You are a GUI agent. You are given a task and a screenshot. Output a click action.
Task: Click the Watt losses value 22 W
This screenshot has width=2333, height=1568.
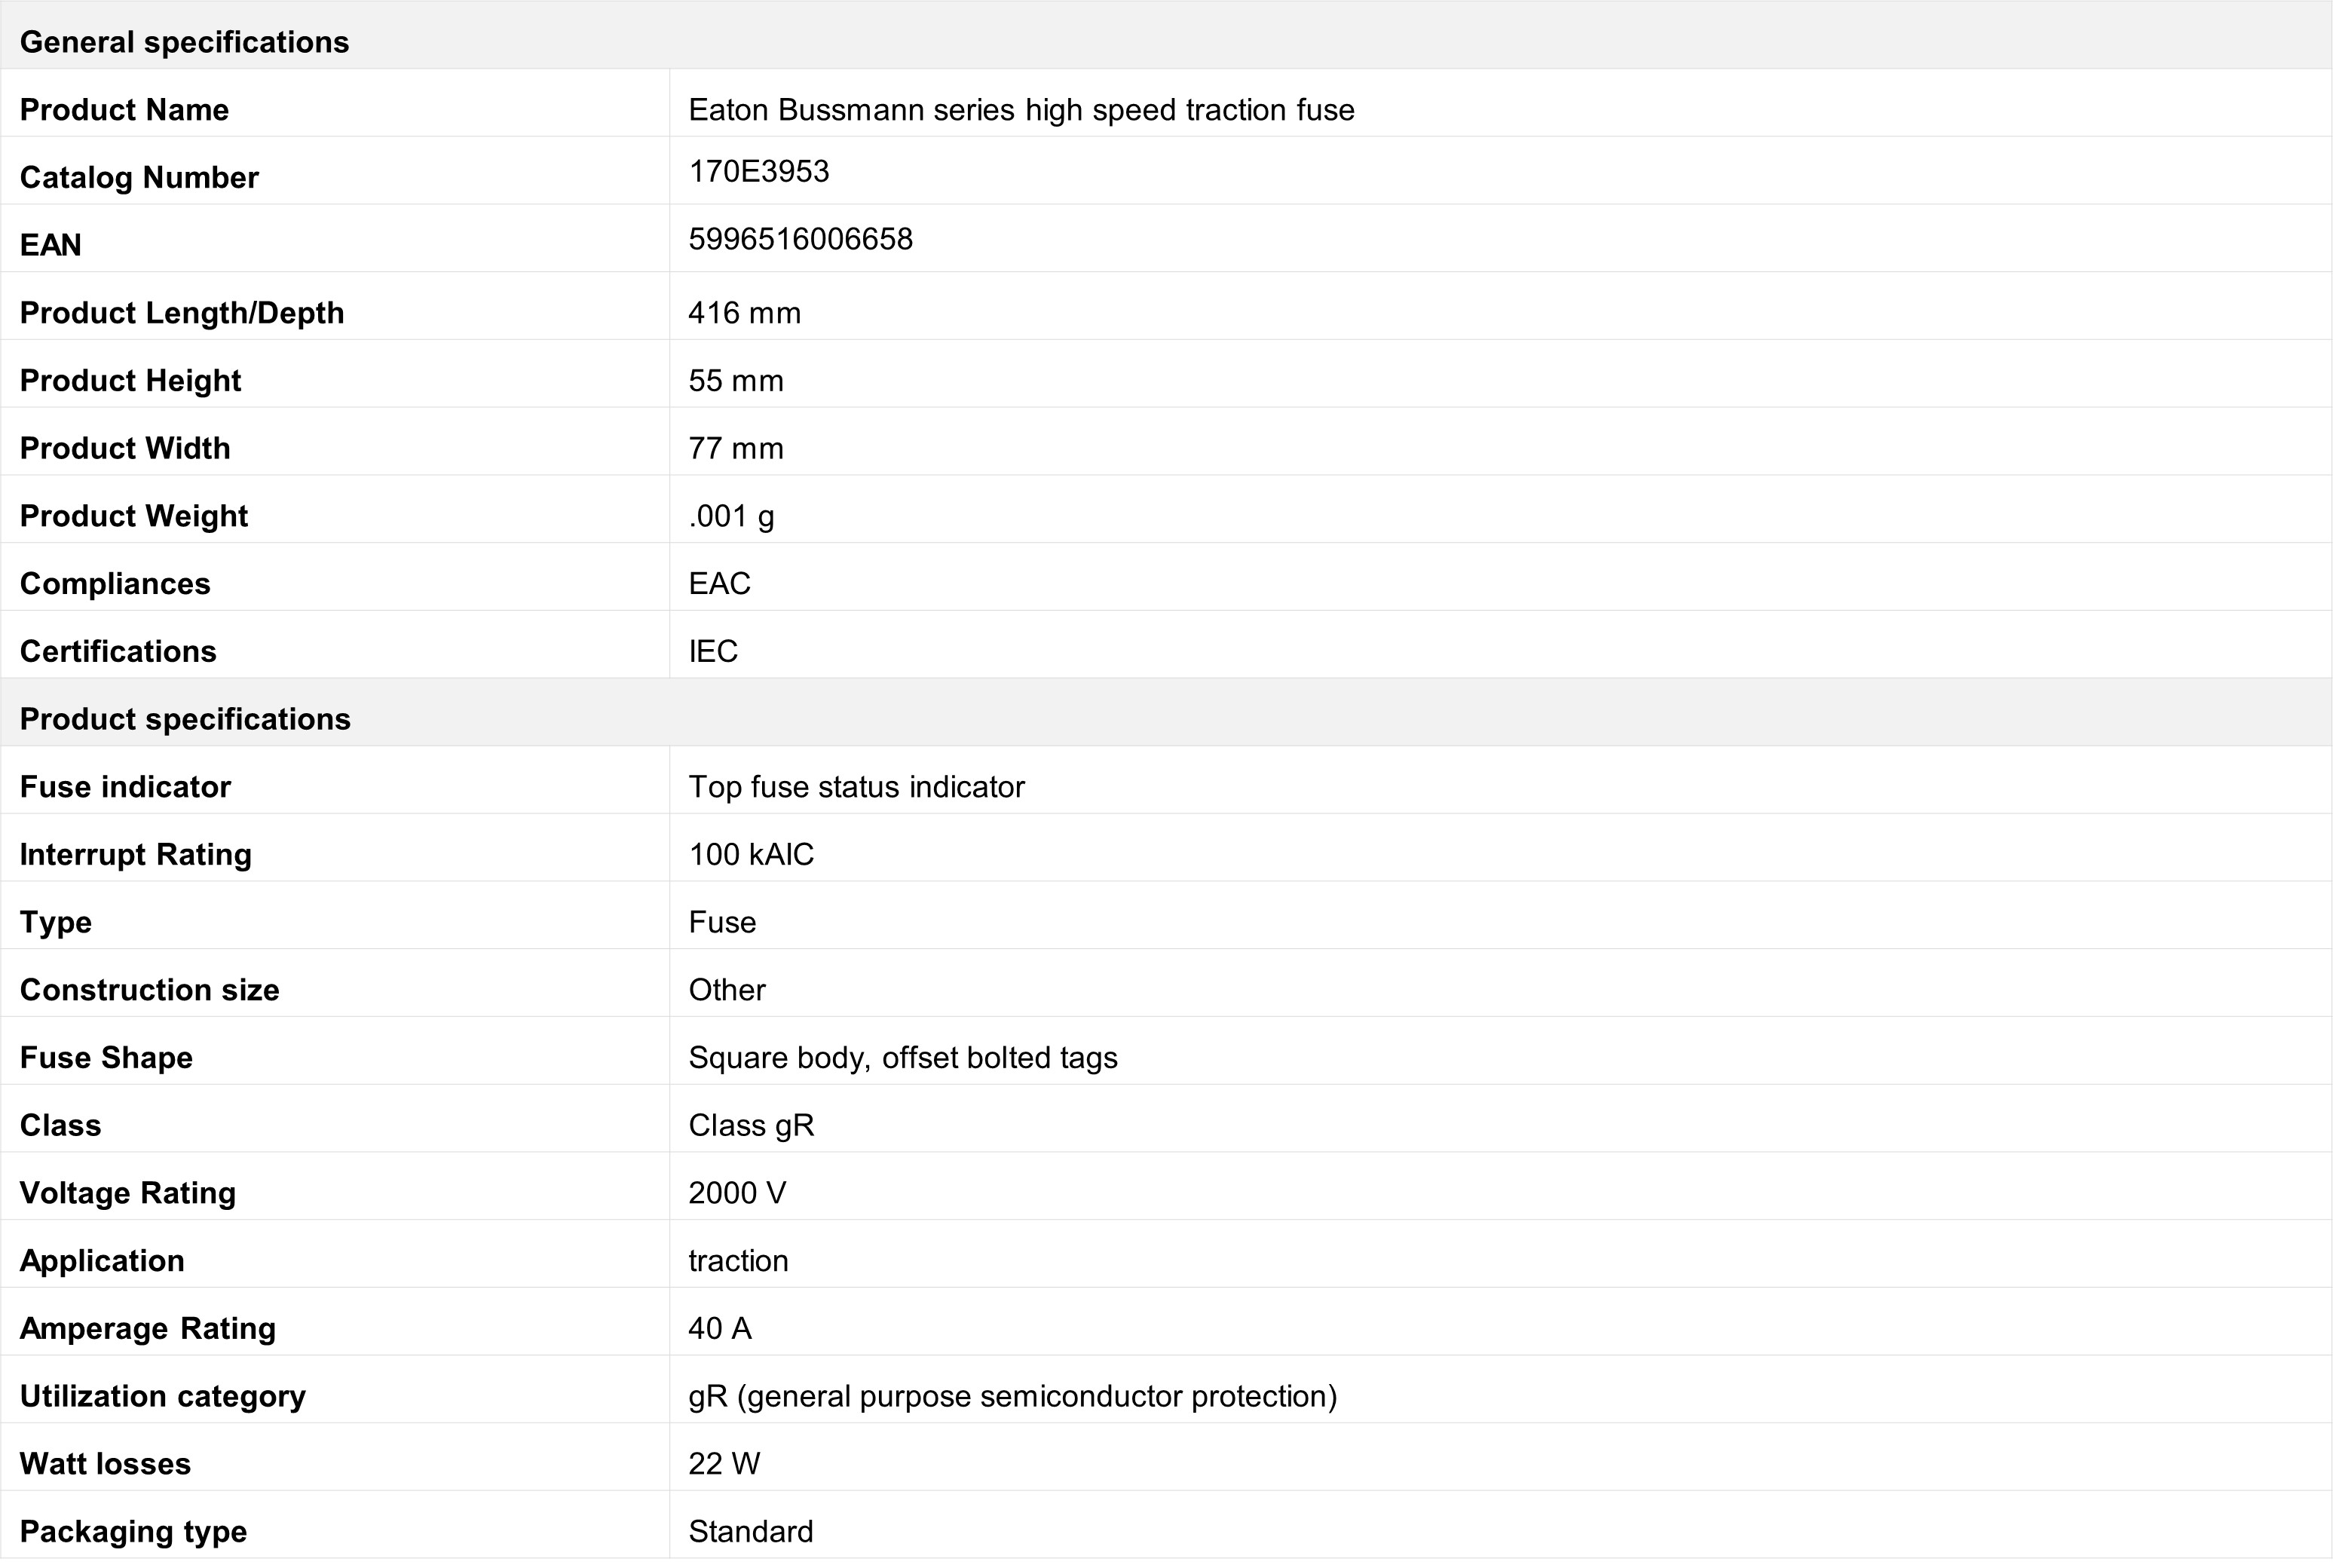(x=724, y=1464)
